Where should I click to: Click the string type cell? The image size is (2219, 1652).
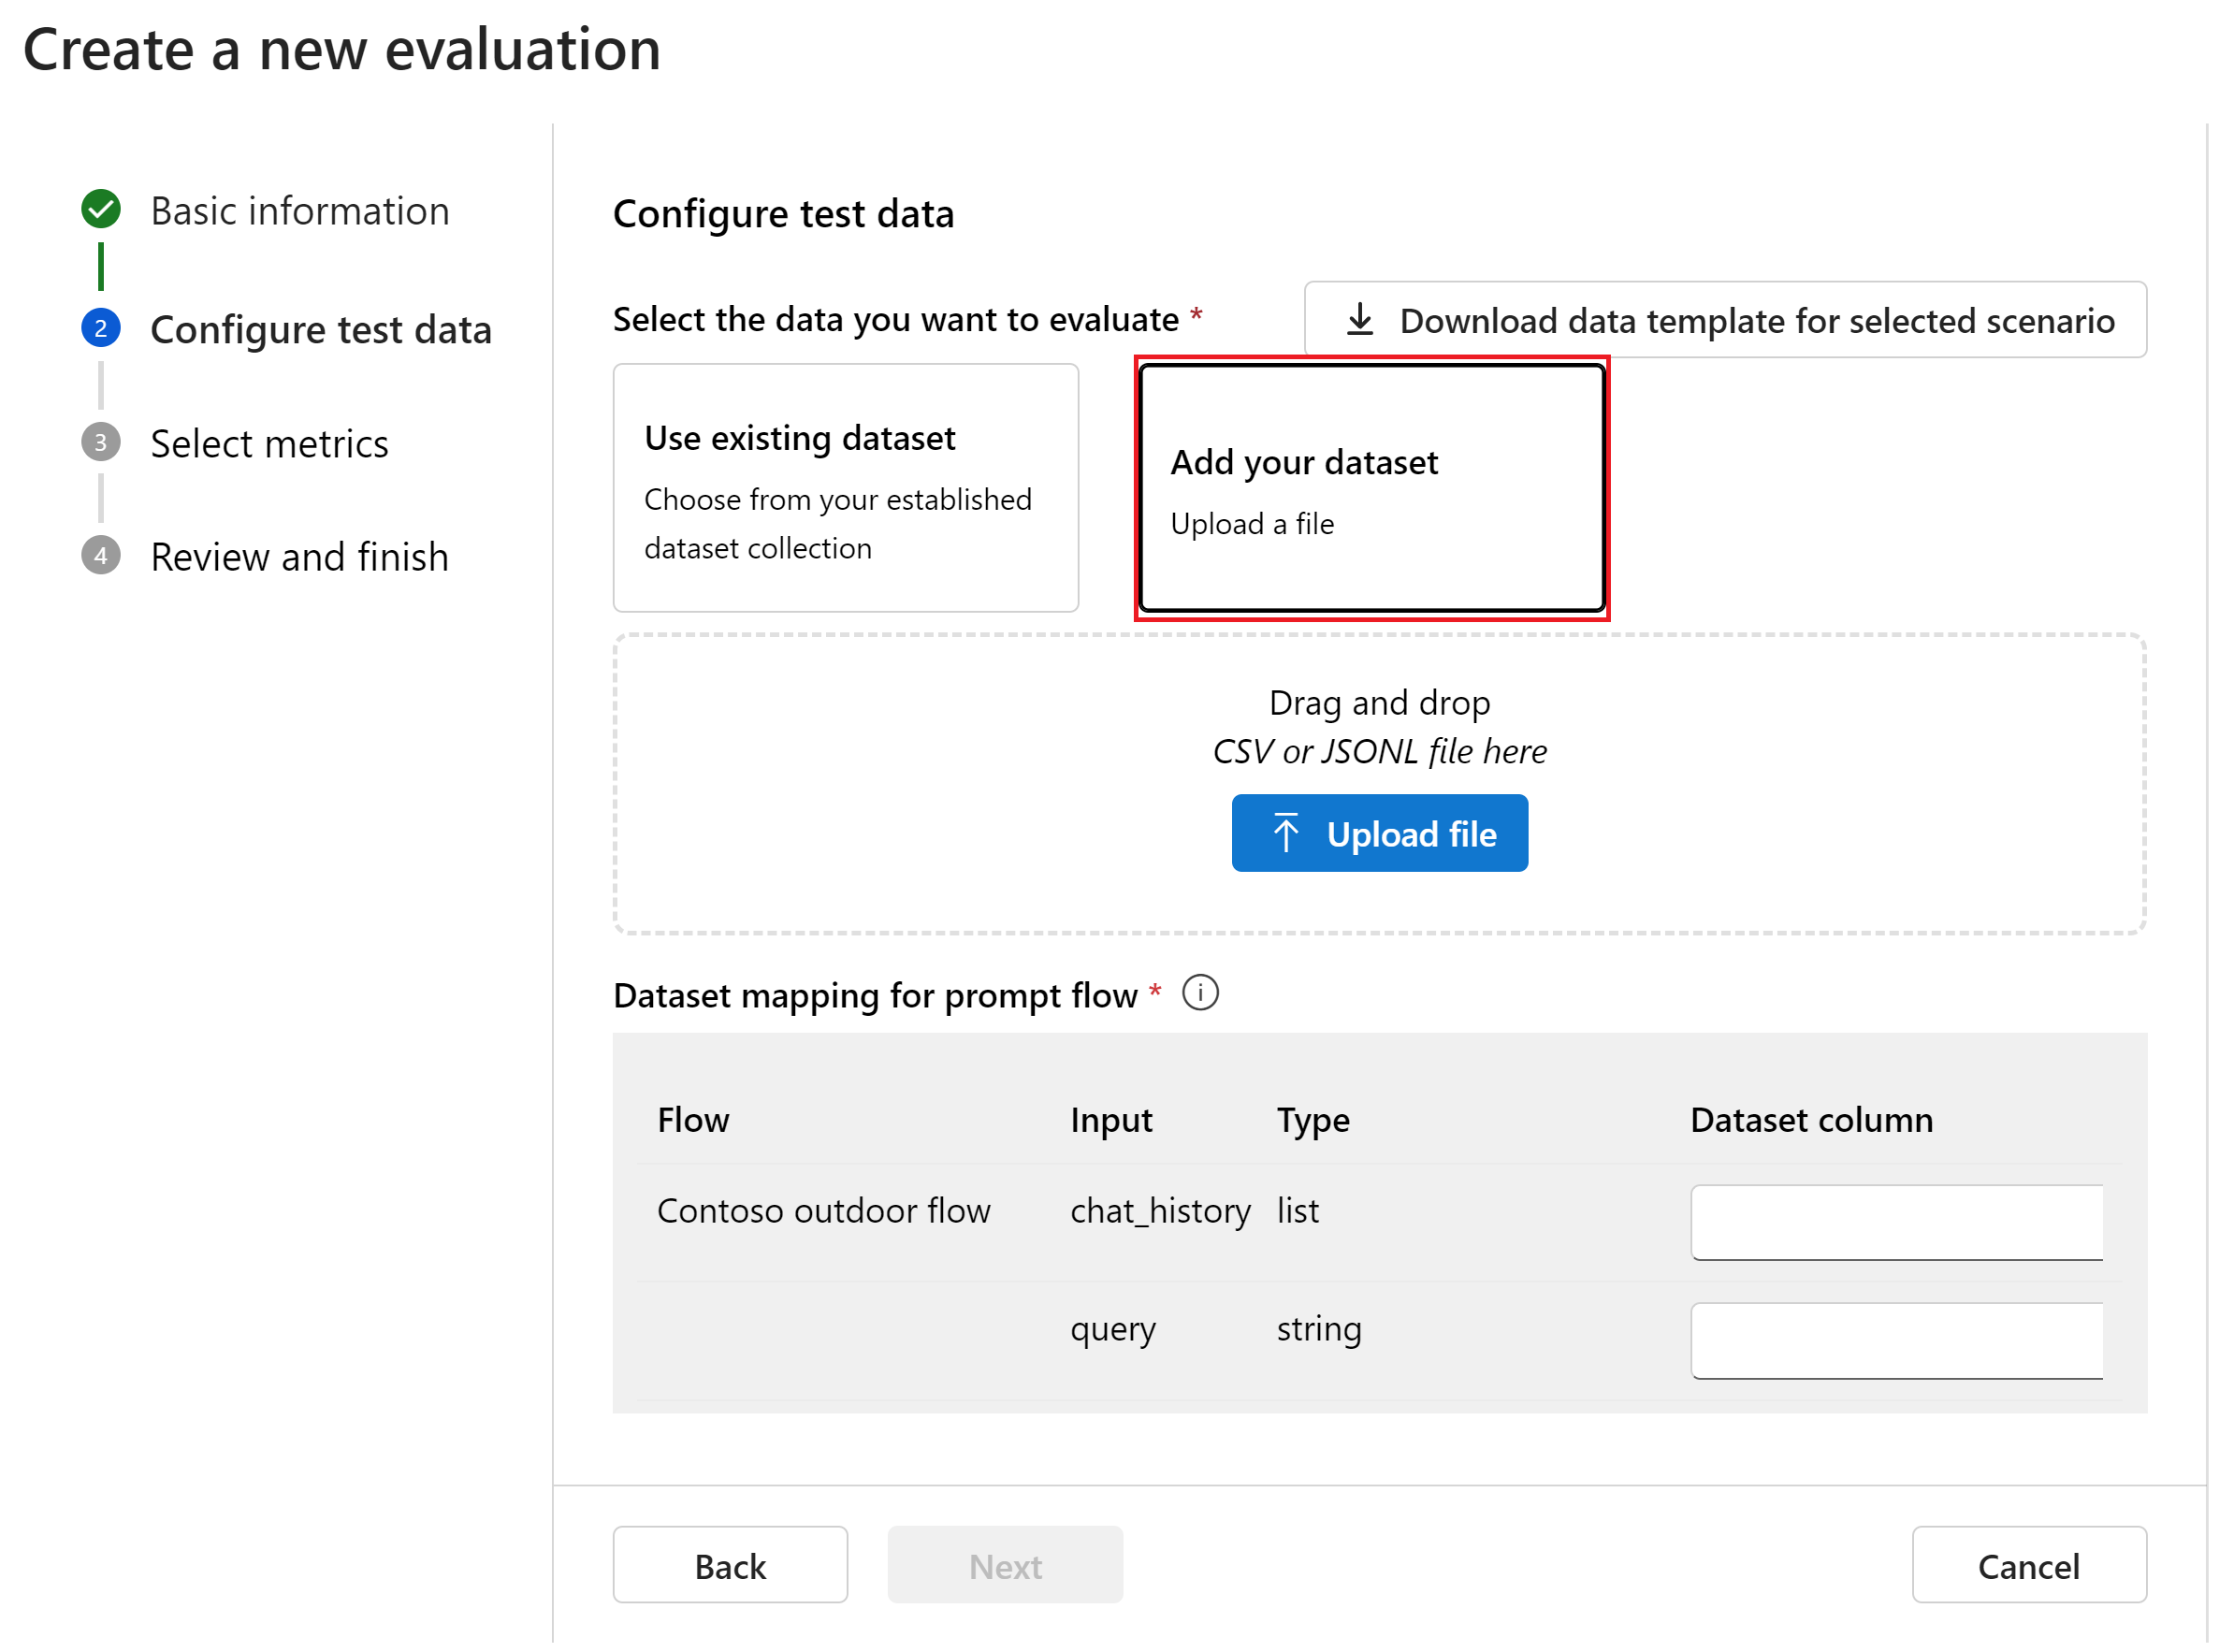click(1319, 1329)
